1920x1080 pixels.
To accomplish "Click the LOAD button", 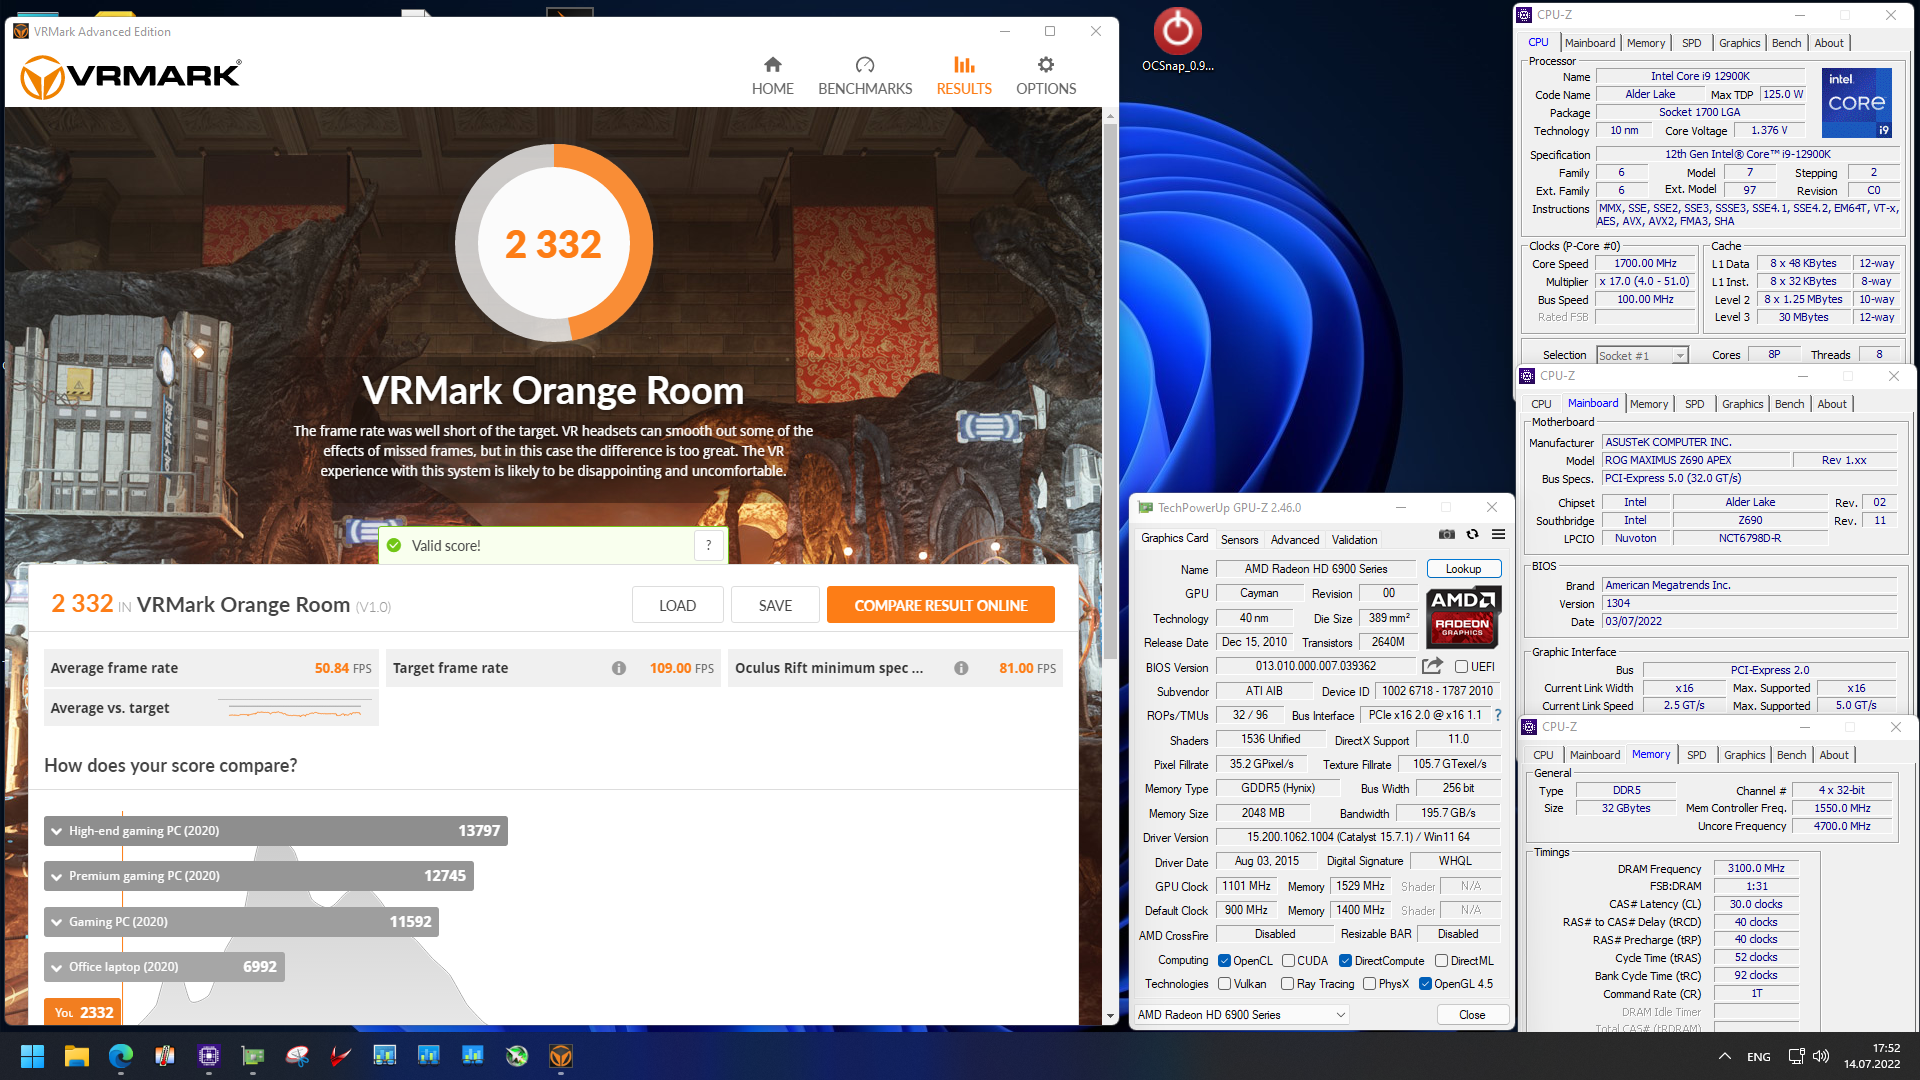I will coord(677,605).
